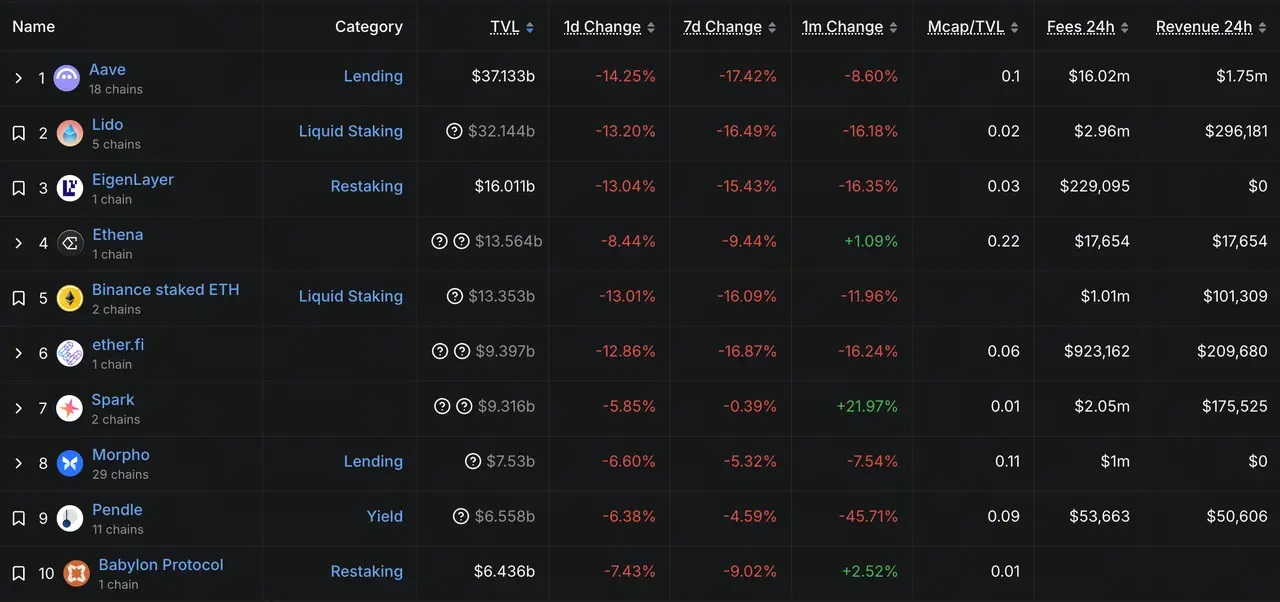The height and width of the screenshot is (602, 1280).
Task: Sort table by TVL column
Action: tap(505, 27)
